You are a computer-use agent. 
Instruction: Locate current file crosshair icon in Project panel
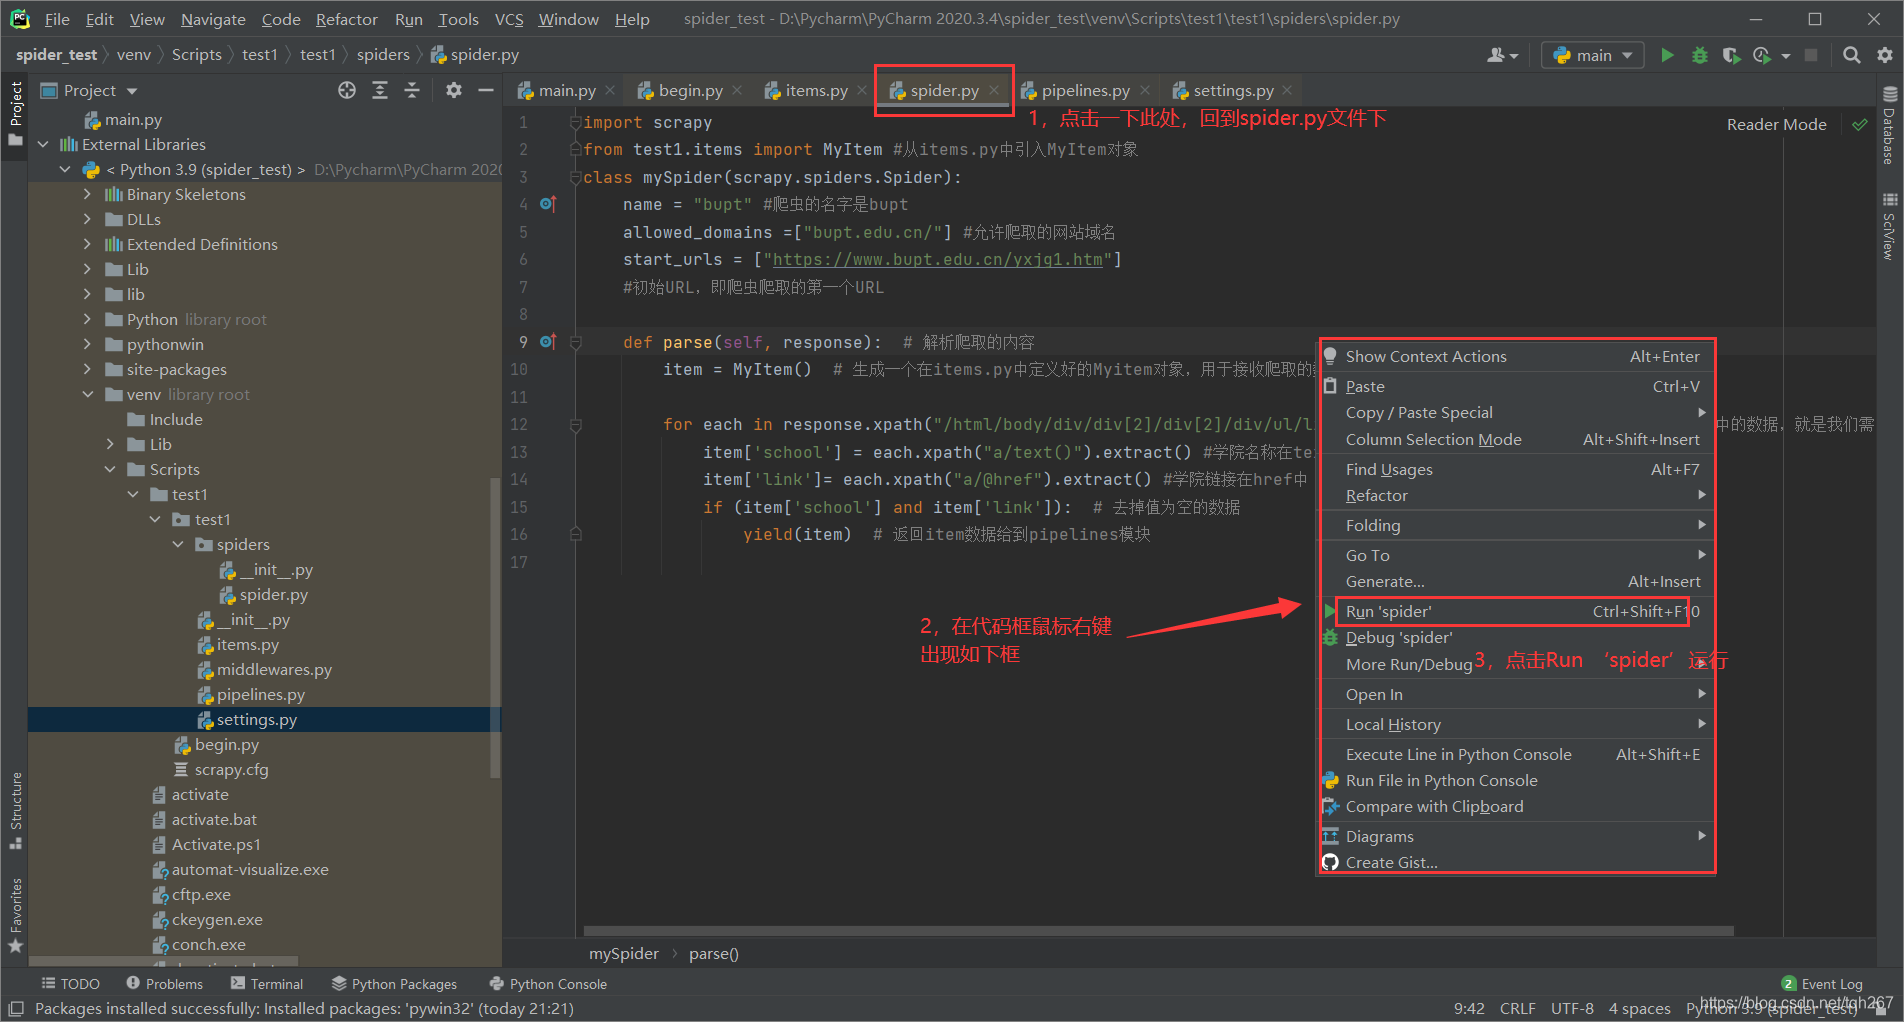[x=347, y=90]
